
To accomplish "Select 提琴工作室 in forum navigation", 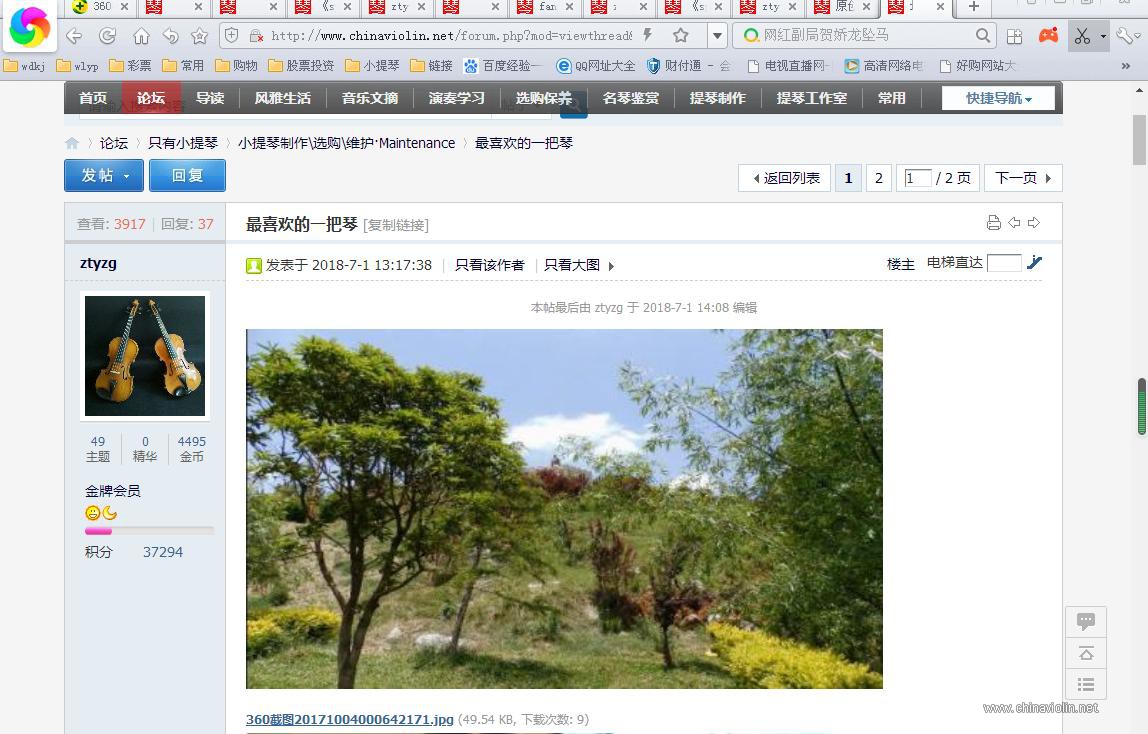I will (812, 98).
